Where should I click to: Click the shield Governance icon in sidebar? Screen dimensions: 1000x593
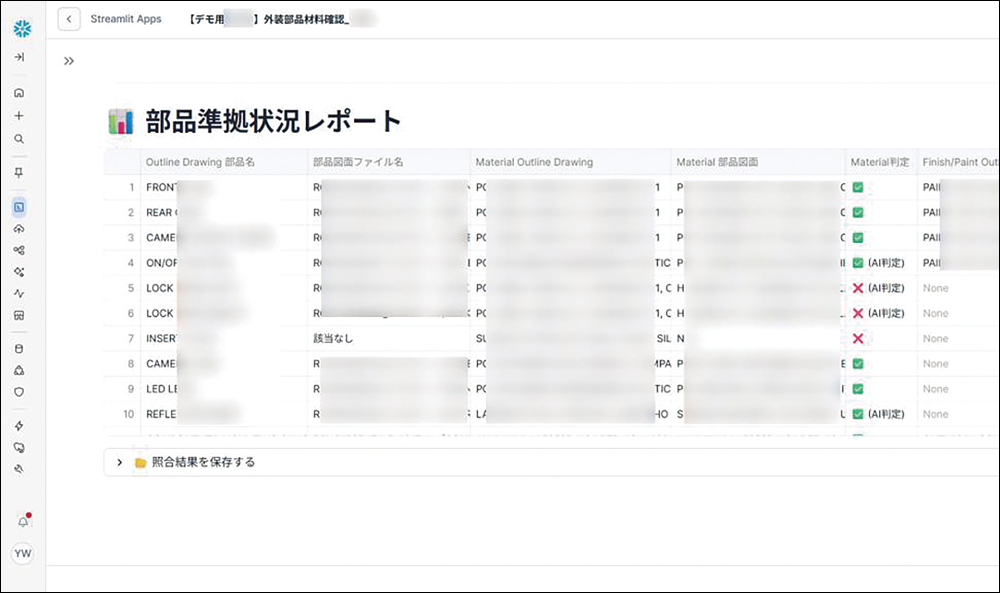tap(19, 392)
